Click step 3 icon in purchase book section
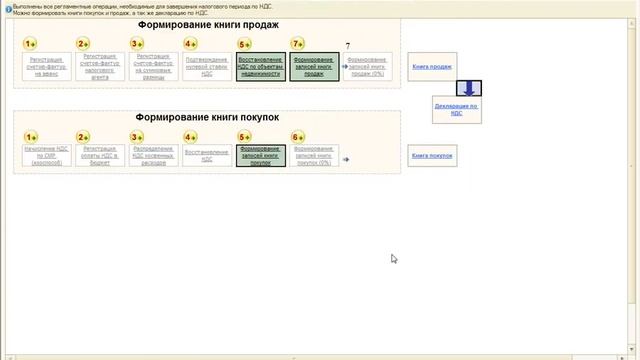This screenshot has height=360, width=640. tap(137, 137)
